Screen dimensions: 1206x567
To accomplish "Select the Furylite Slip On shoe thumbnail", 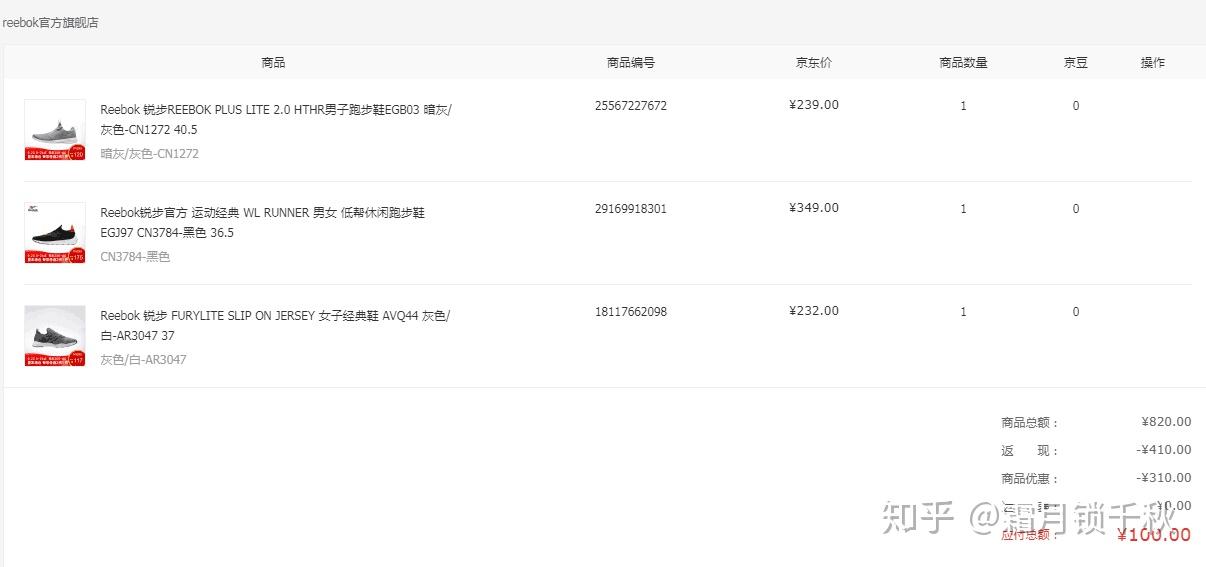I will pyautogui.click(x=54, y=335).
